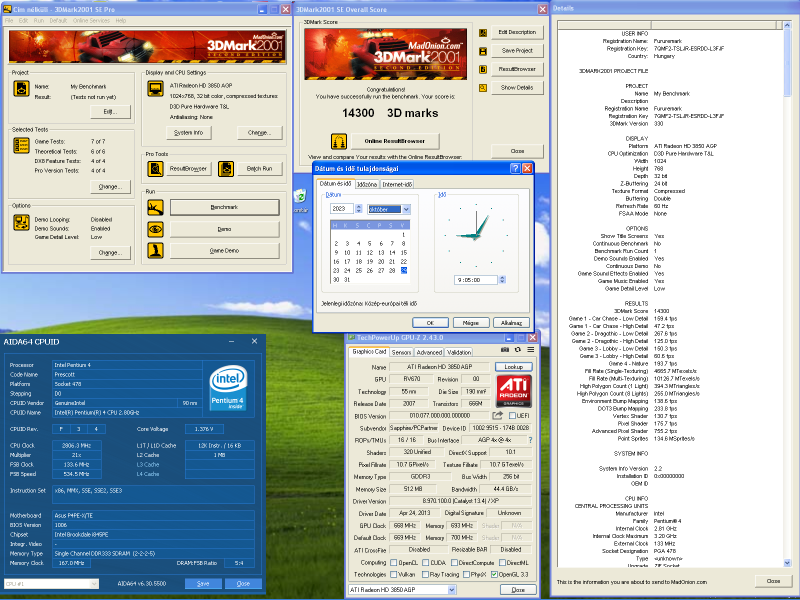Screen dimensions: 800x600
Task: Open the Online Services menu in 3DMark2001
Action: 91,21
